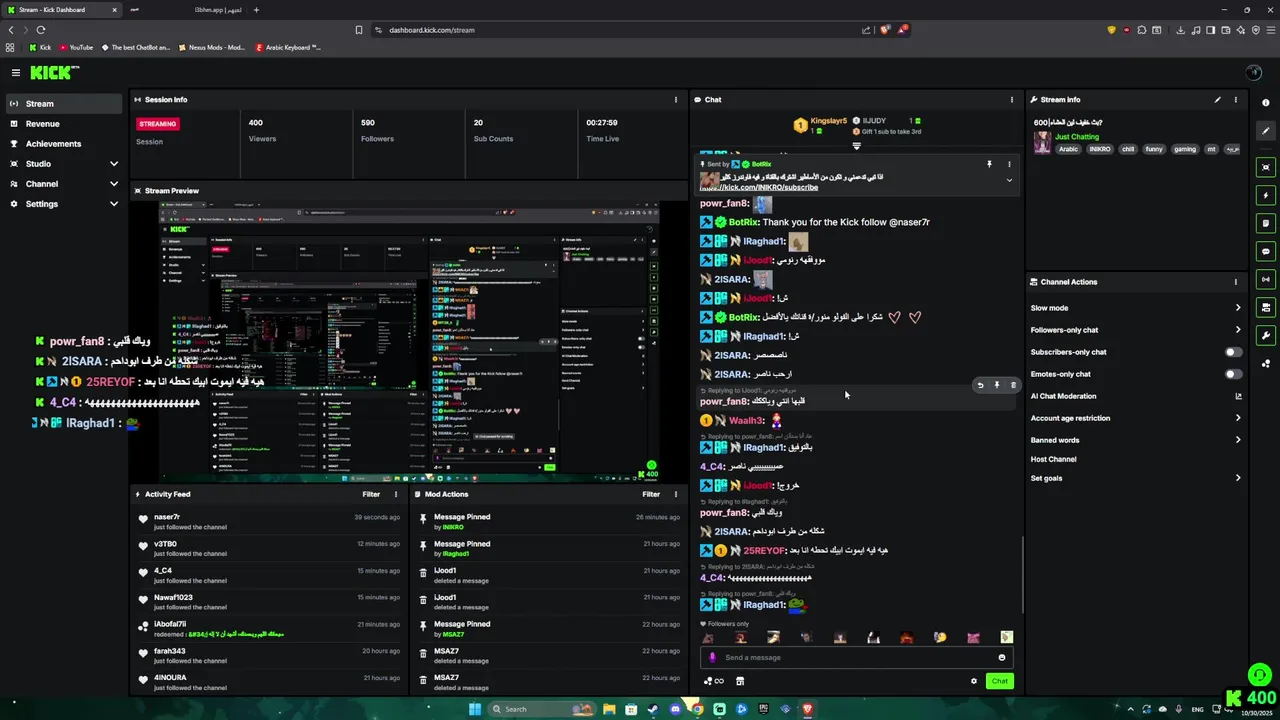
Task: Go to Revenue in the sidebar
Action: click(62, 124)
